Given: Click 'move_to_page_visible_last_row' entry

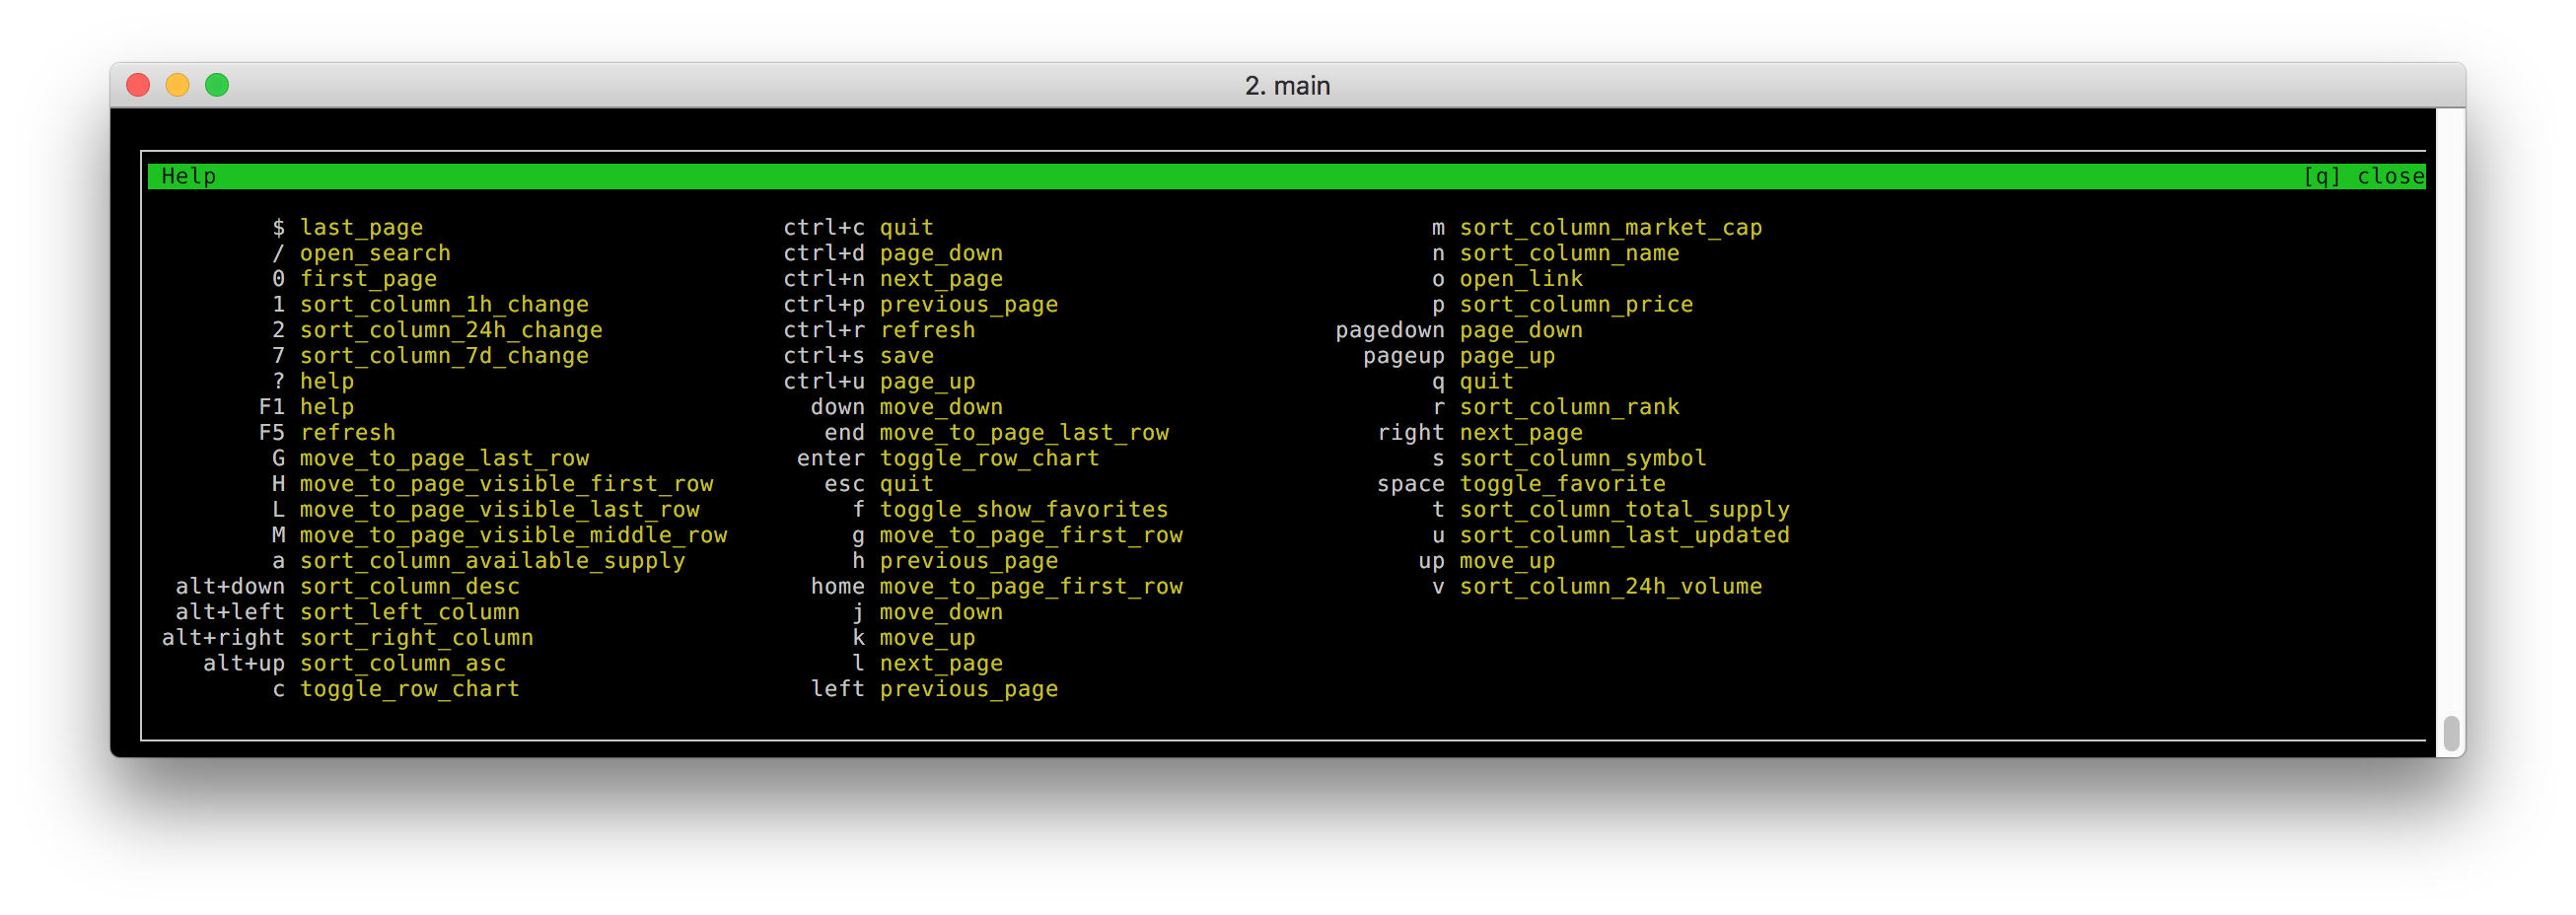Looking at the screenshot, I should pos(500,510).
